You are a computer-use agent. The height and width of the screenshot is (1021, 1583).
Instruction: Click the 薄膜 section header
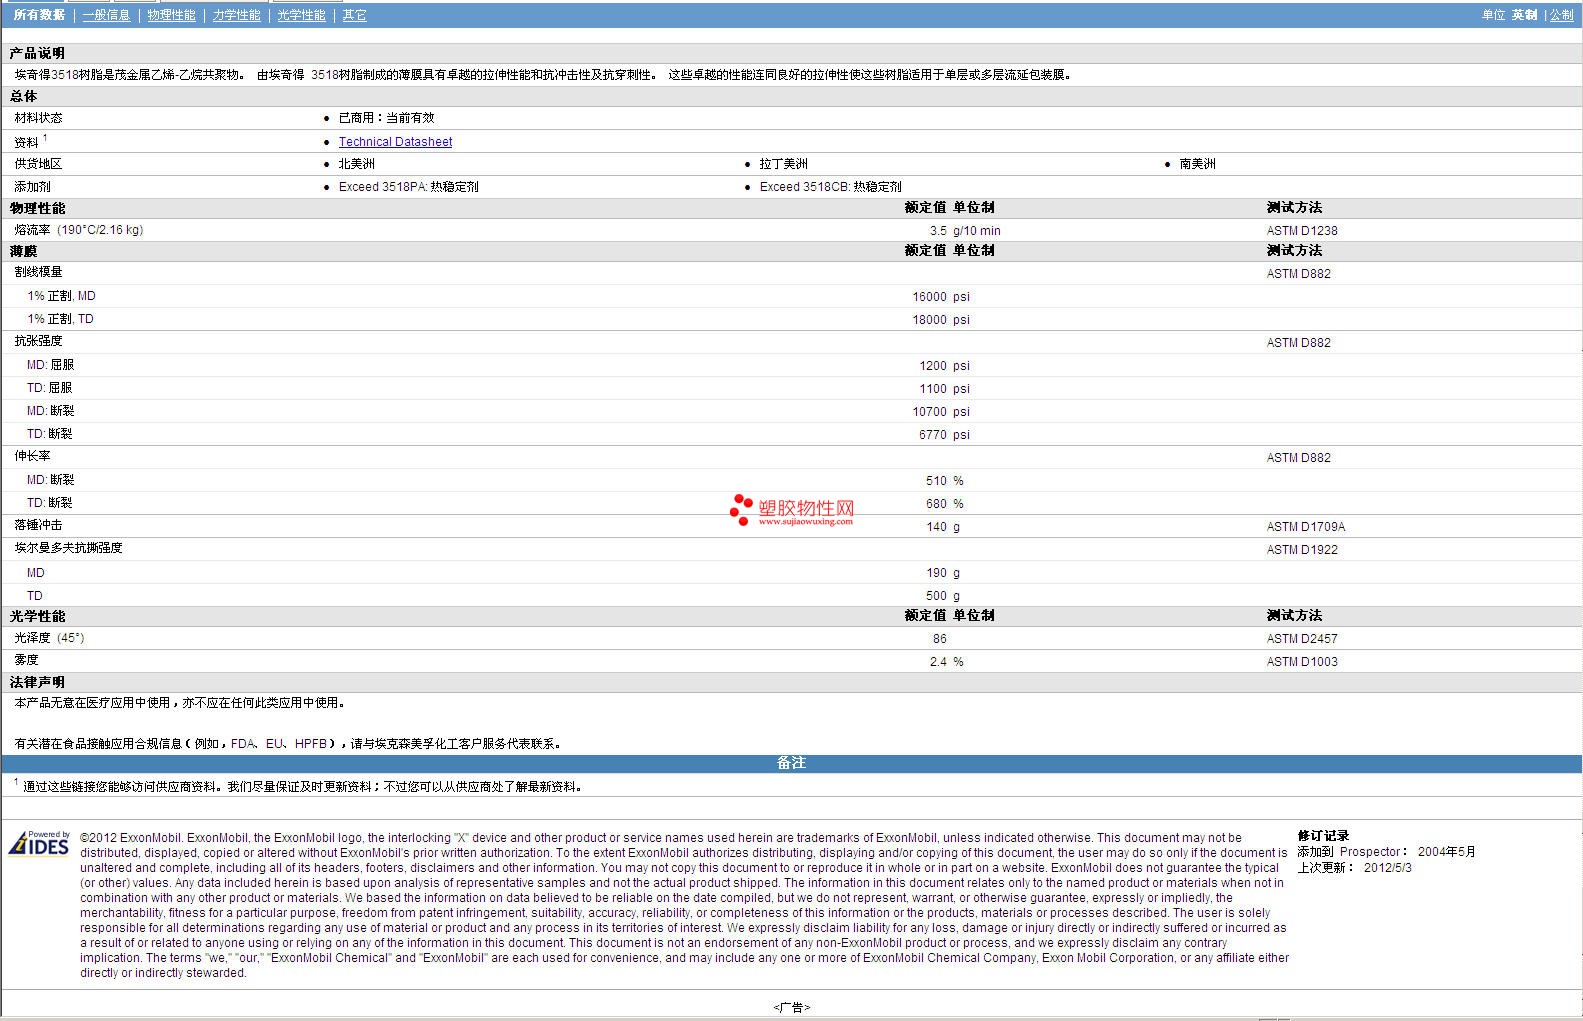(23, 251)
